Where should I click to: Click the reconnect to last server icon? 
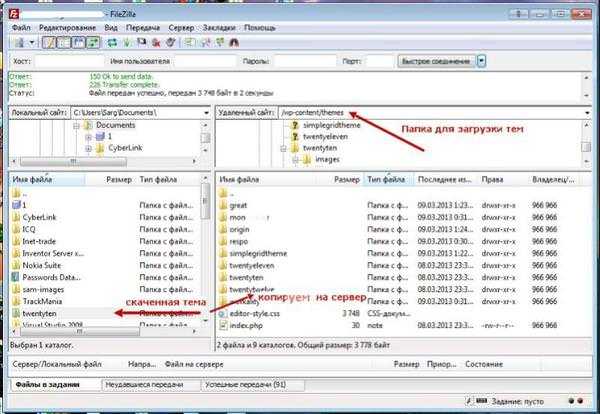(x=170, y=42)
